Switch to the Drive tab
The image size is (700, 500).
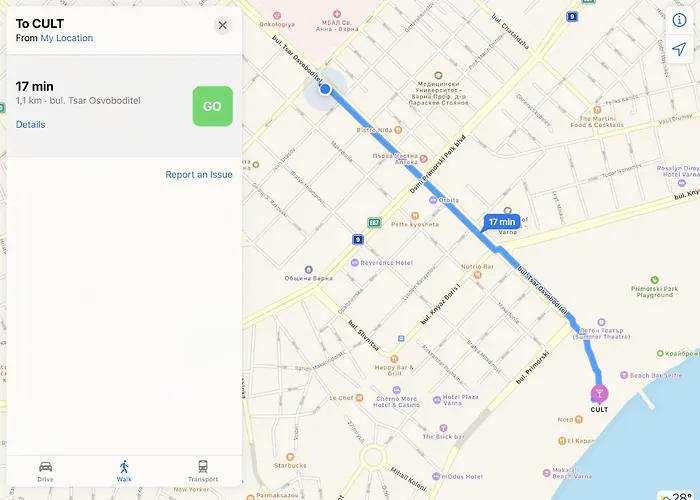pyautogui.click(x=46, y=471)
